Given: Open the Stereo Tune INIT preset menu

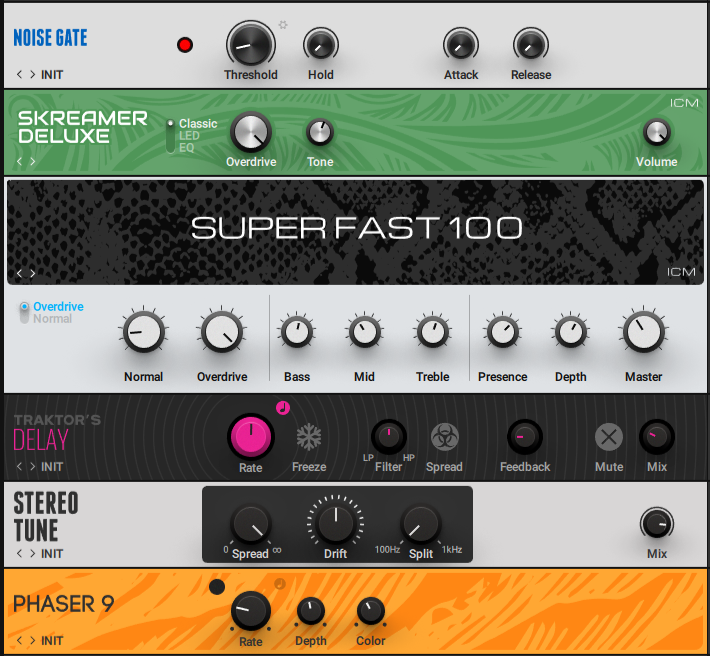Looking at the screenshot, I should click(x=52, y=554).
